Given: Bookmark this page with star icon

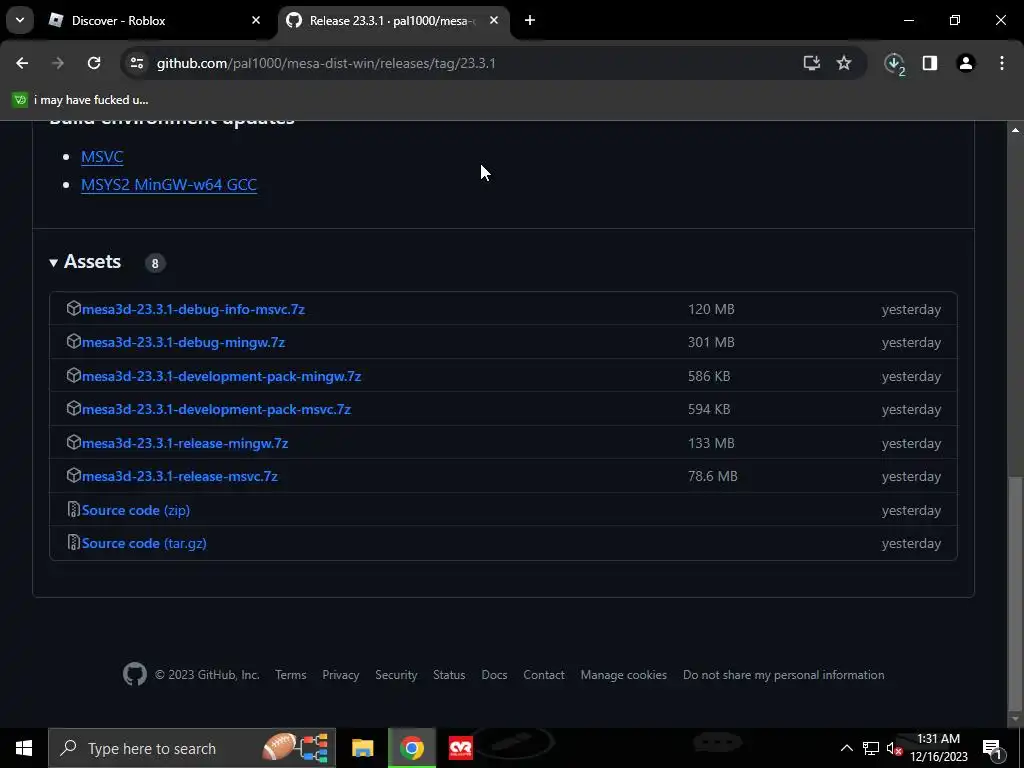Looking at the screenshot, I should point(844,63).
